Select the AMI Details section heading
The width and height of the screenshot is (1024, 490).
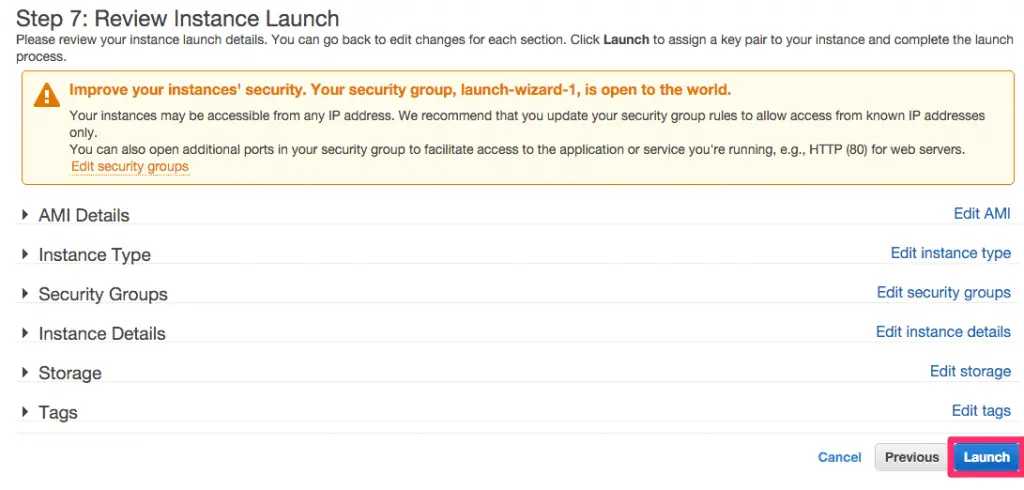[84, 215]
